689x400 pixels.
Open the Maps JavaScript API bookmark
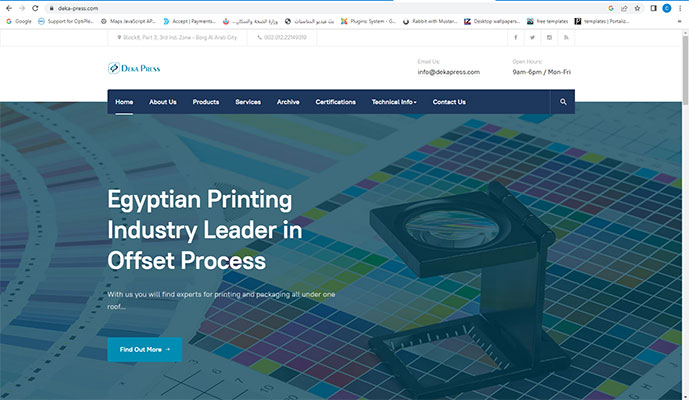pyautogui.click(x=128, y=21)
